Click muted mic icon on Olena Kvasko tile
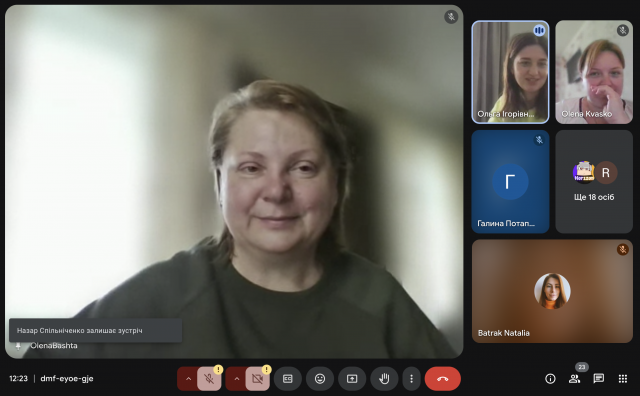 (622, 30)
